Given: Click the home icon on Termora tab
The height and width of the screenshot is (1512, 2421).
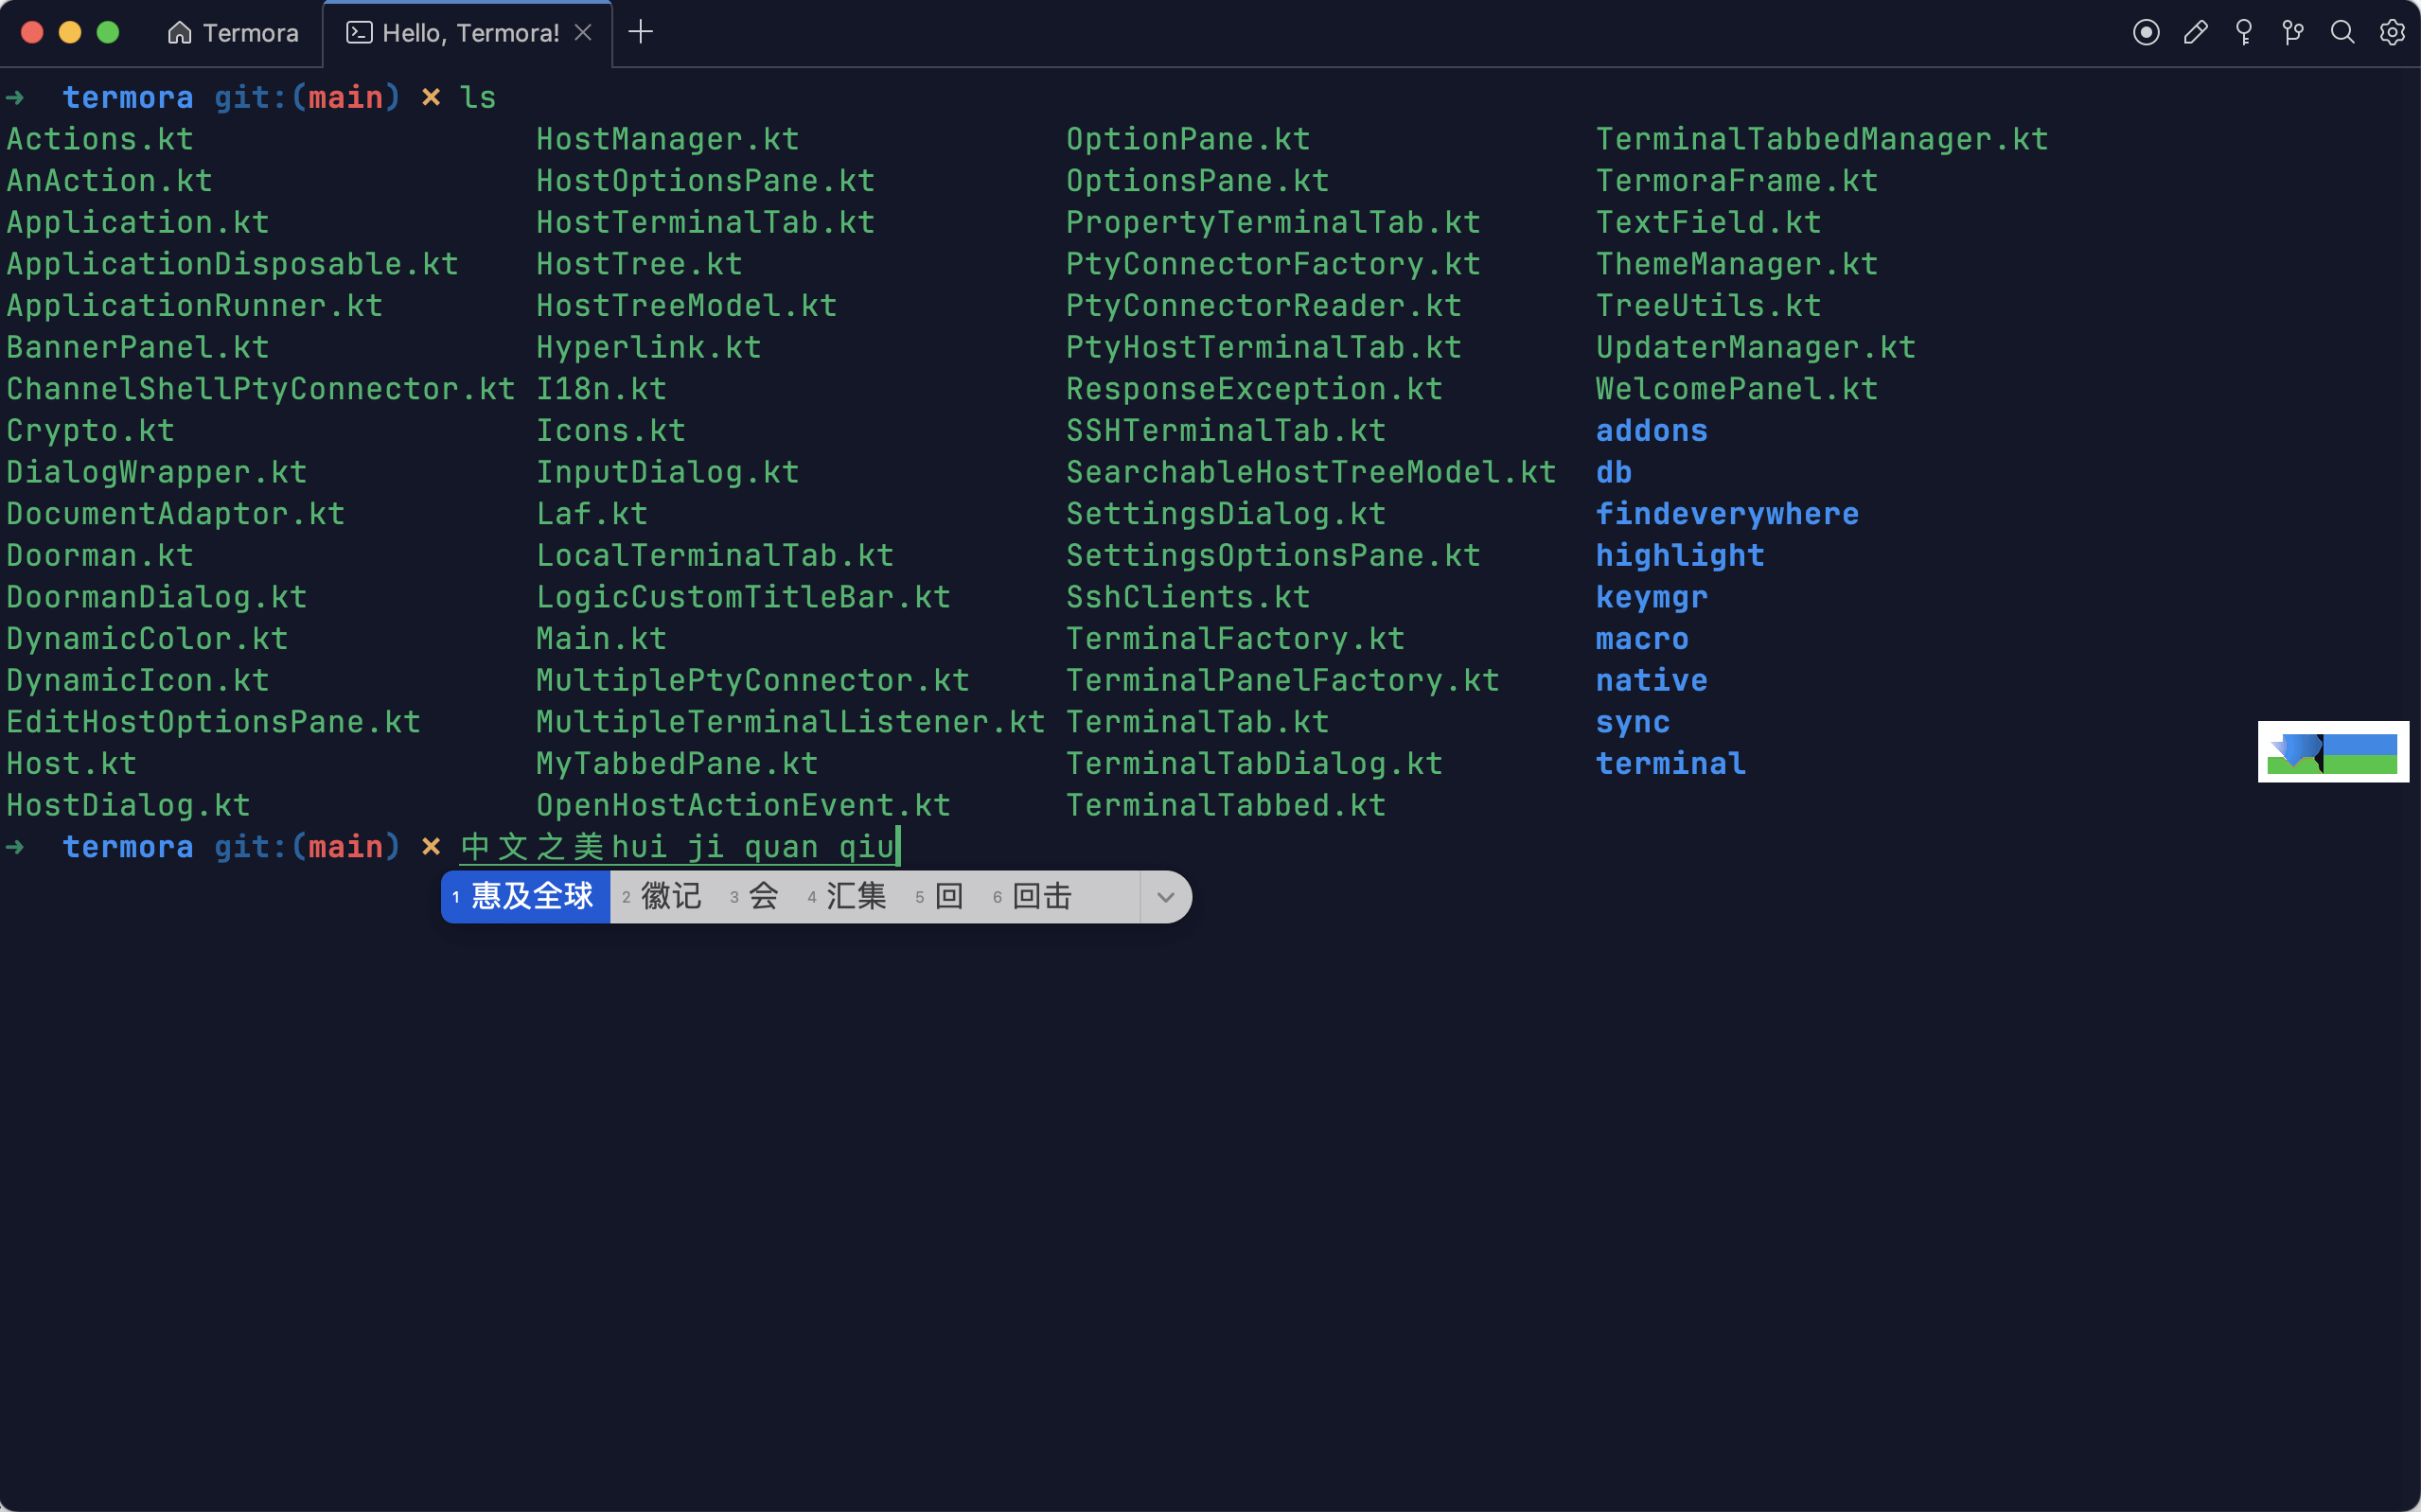Looking at the screenshot, I should 179,33.
